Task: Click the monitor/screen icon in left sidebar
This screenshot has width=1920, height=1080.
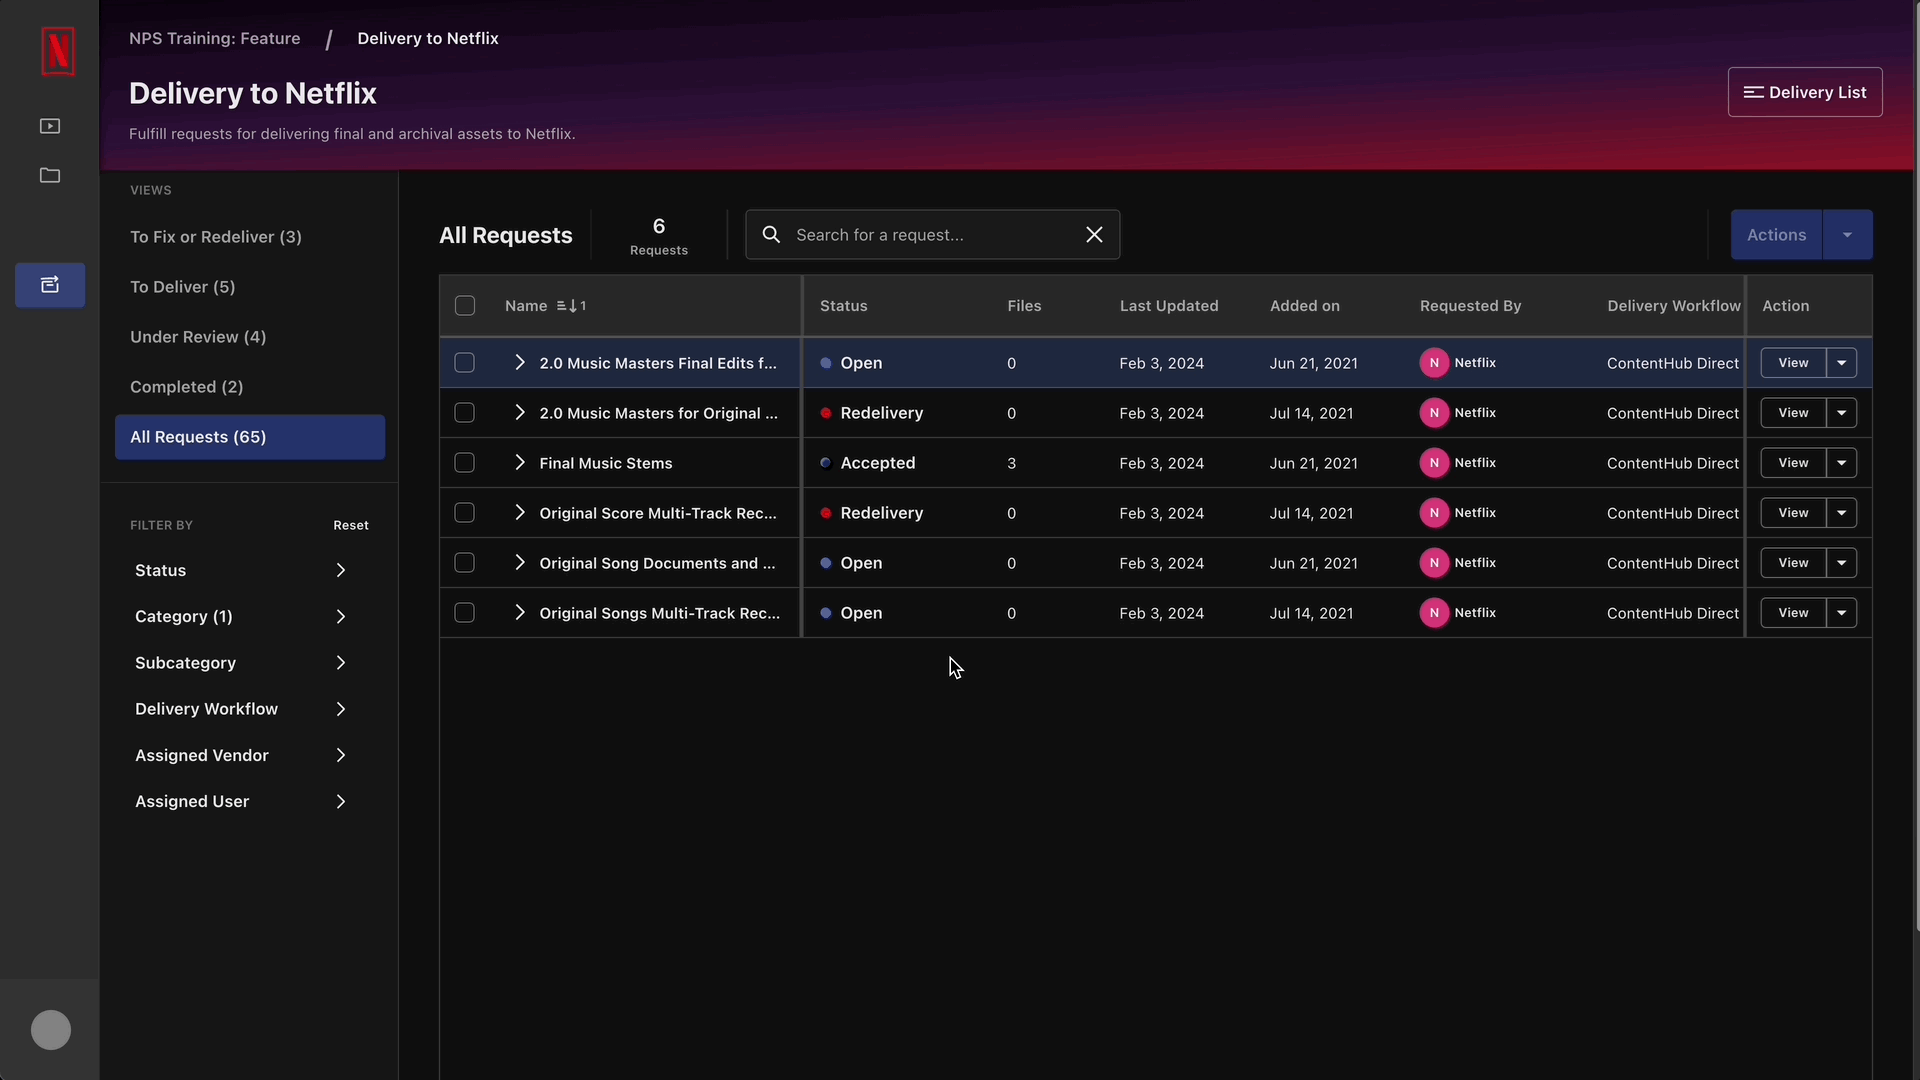Action: [x=49, y=124]
